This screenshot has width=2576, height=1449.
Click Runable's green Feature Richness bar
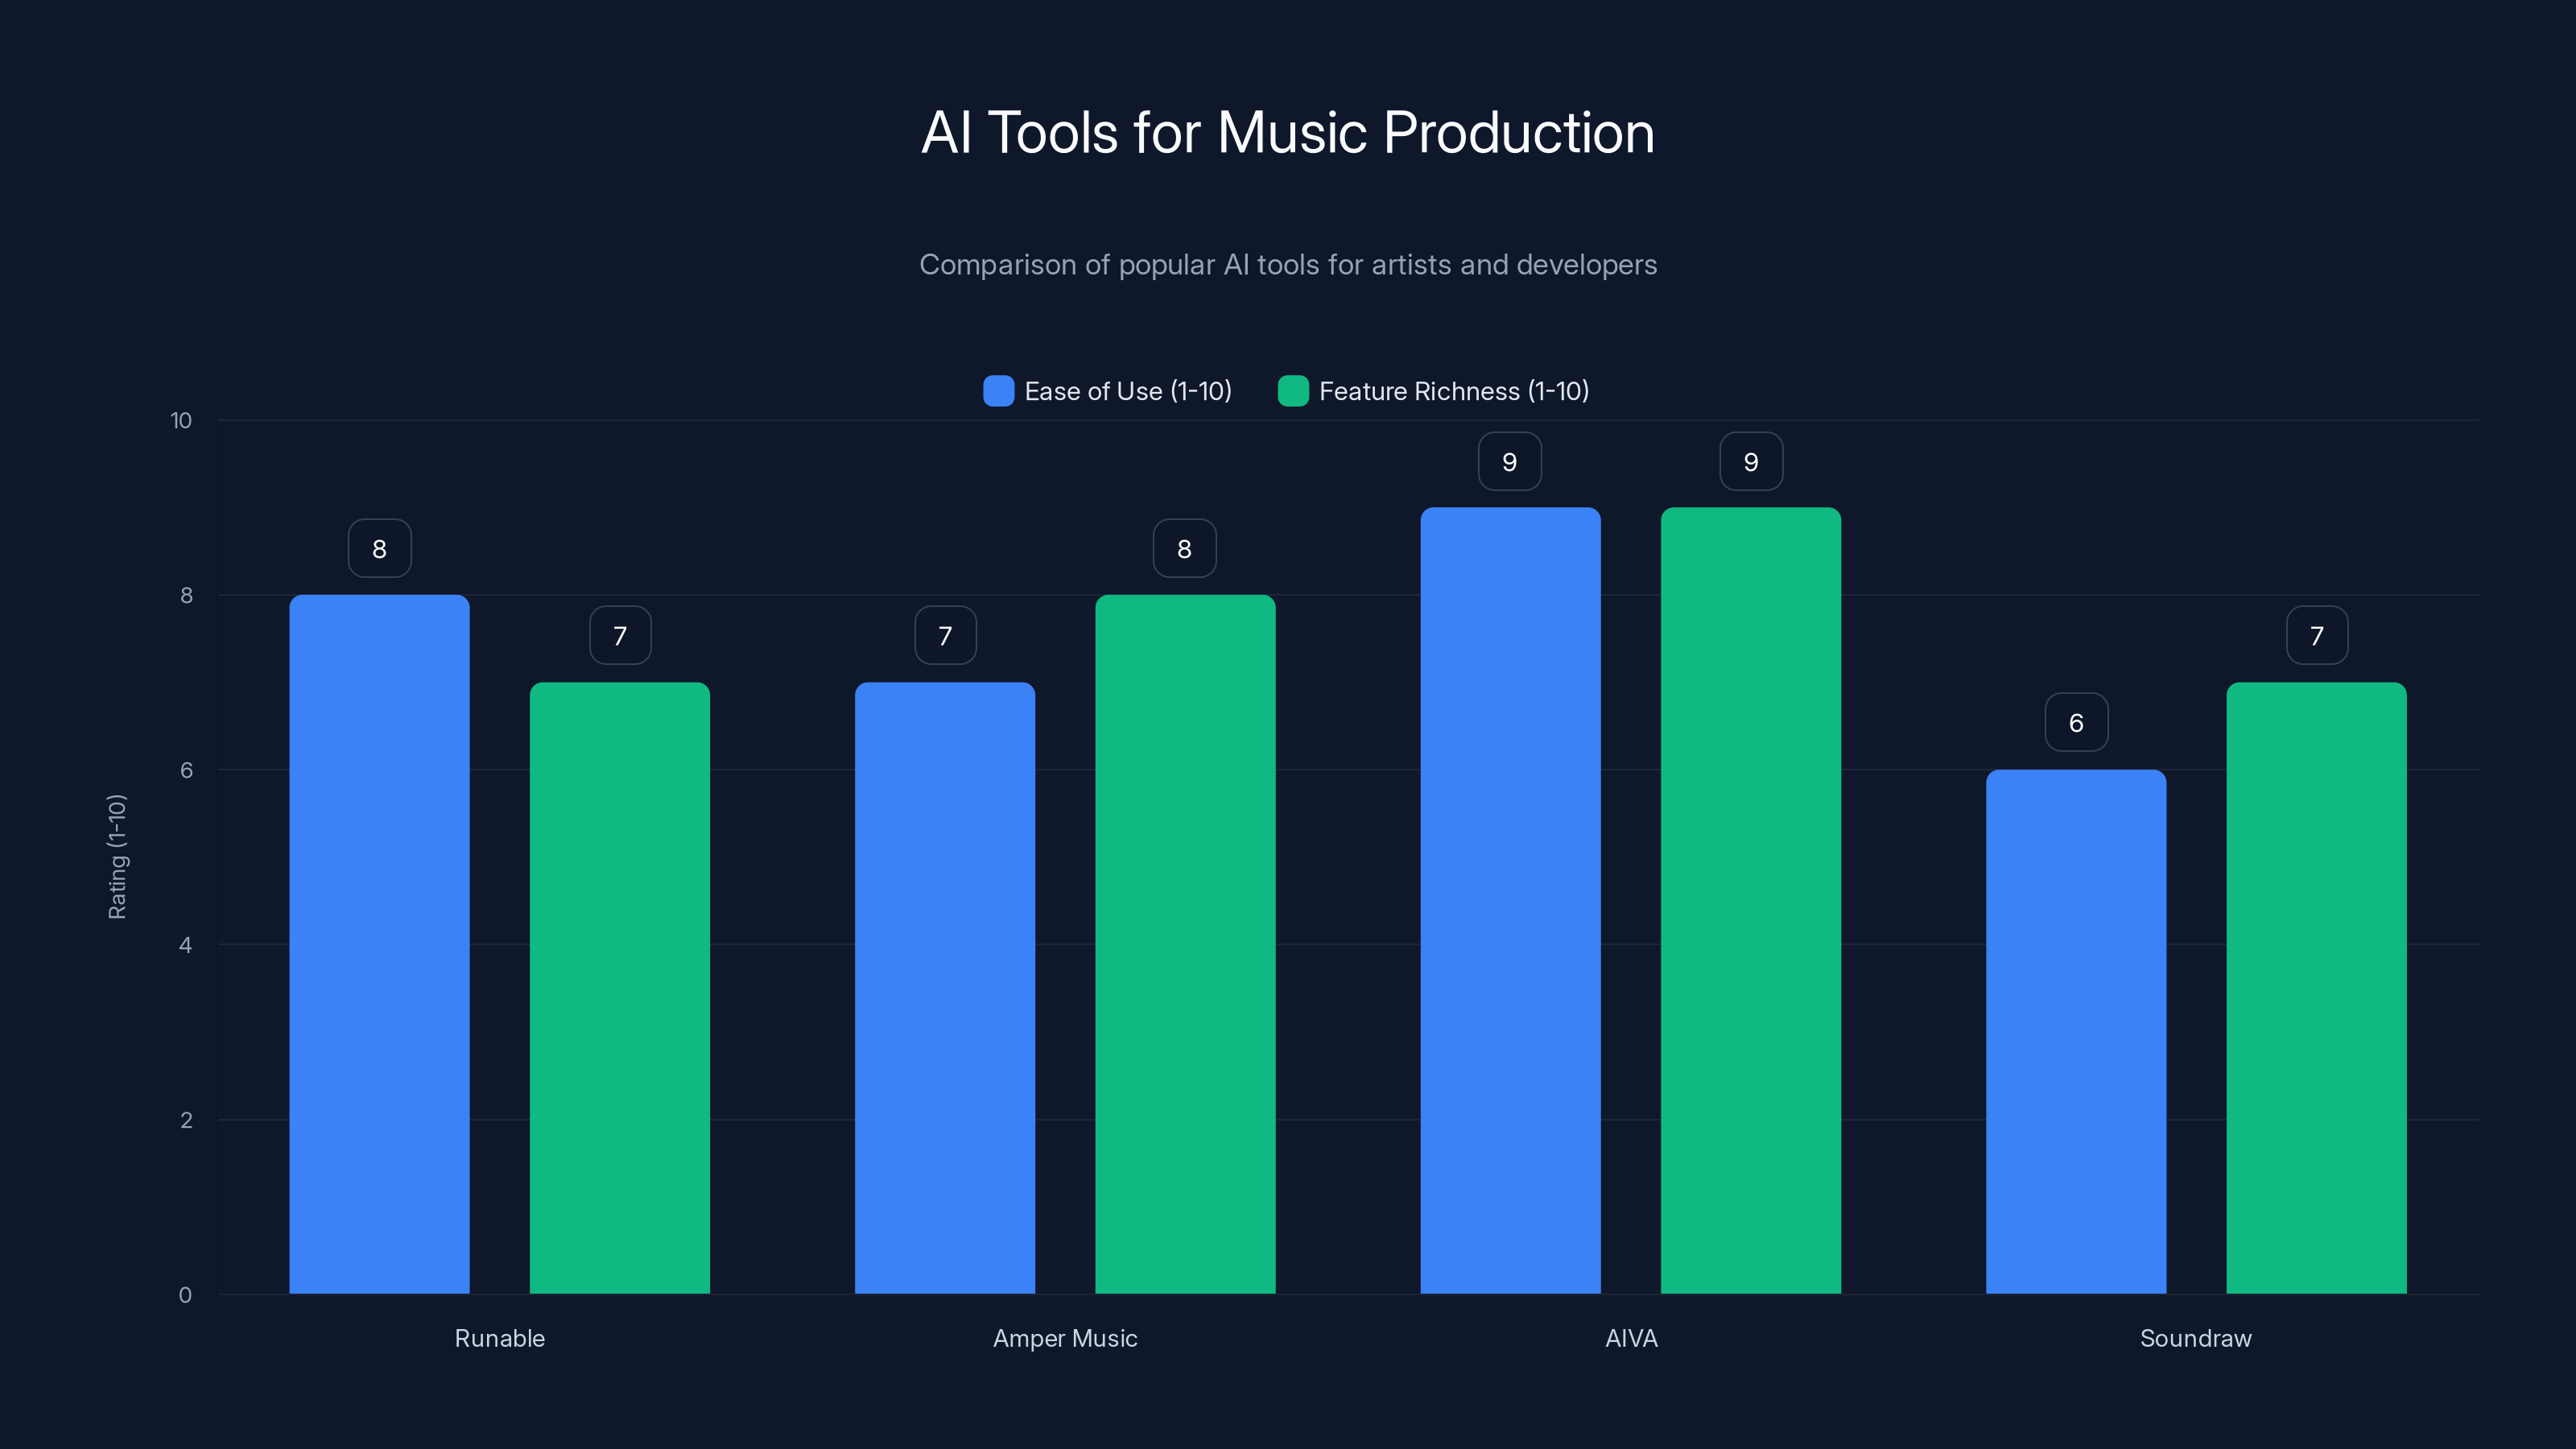(620, 990)
